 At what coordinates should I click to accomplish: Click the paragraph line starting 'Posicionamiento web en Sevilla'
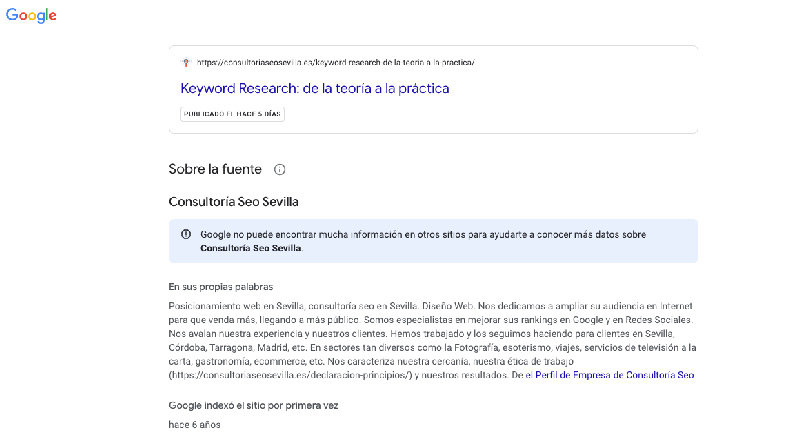pyautogui.click(x=430, y=306)
